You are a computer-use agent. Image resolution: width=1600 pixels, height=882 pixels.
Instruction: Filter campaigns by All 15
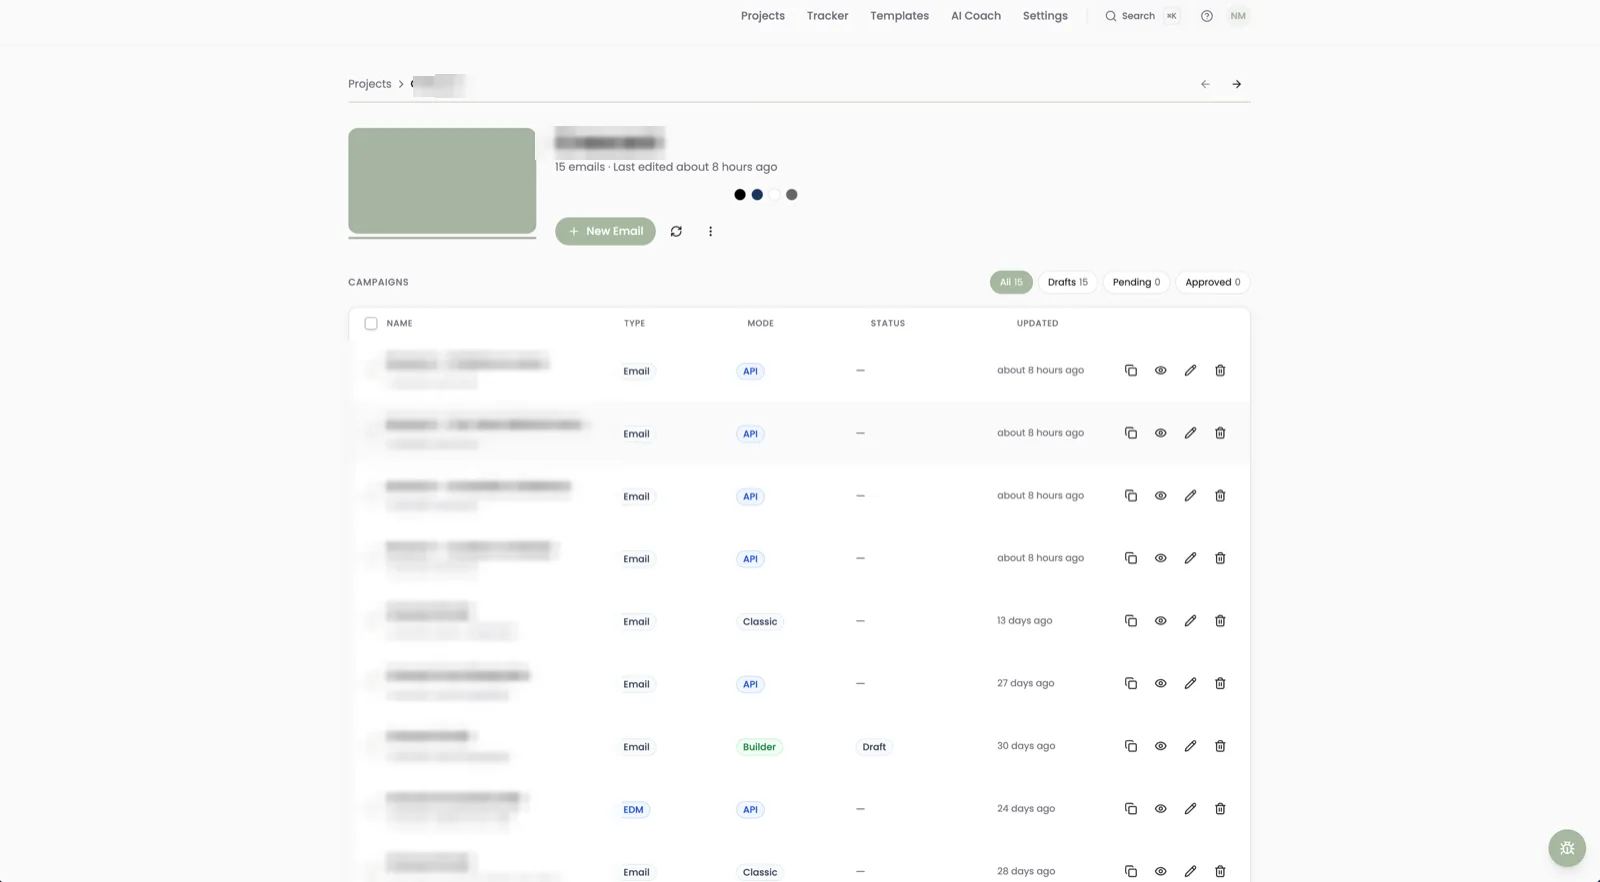1011,282
